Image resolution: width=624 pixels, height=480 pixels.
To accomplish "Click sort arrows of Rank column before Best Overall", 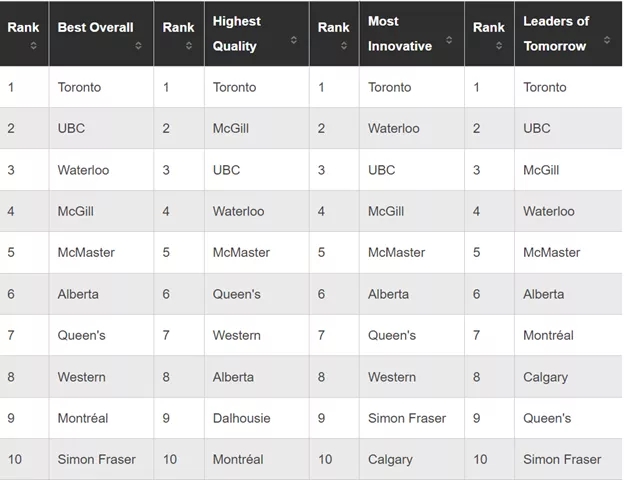I will (33, 46).
